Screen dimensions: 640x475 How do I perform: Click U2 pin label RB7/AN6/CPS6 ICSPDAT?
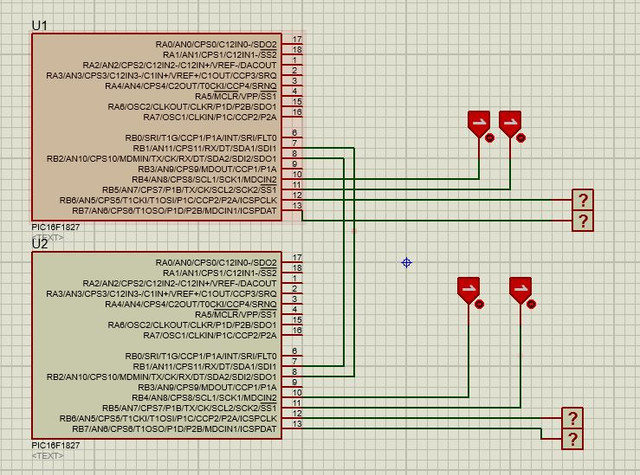(x=174, y=429)
